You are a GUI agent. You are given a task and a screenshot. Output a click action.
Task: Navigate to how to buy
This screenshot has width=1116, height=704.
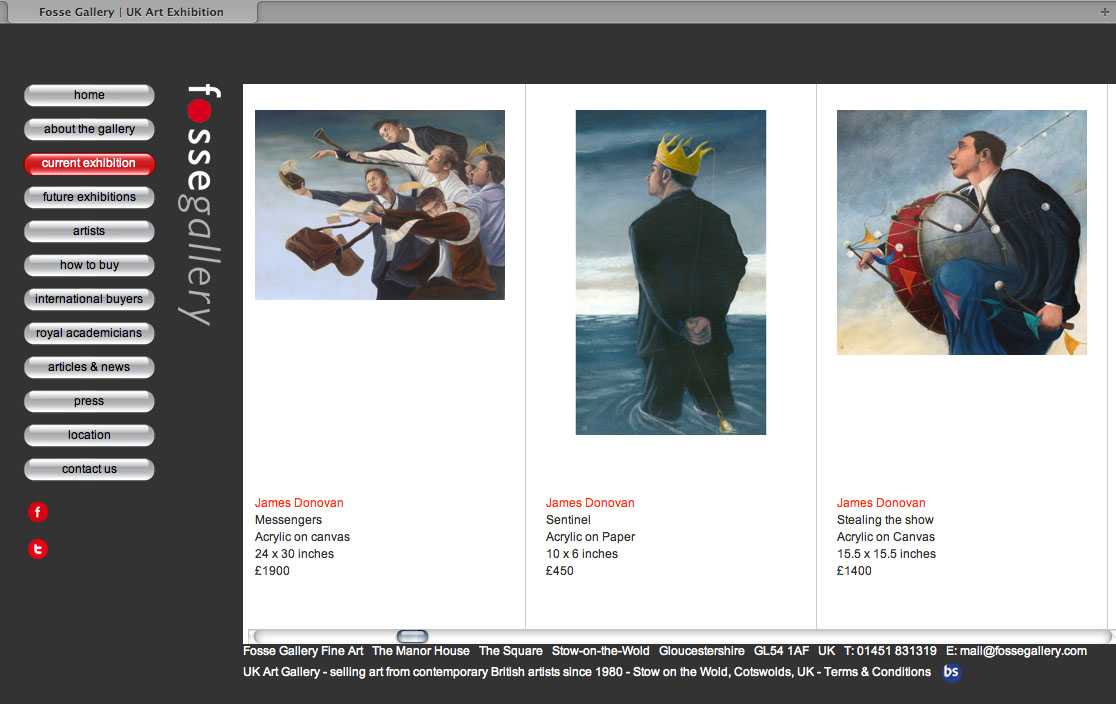click(89, 265)
